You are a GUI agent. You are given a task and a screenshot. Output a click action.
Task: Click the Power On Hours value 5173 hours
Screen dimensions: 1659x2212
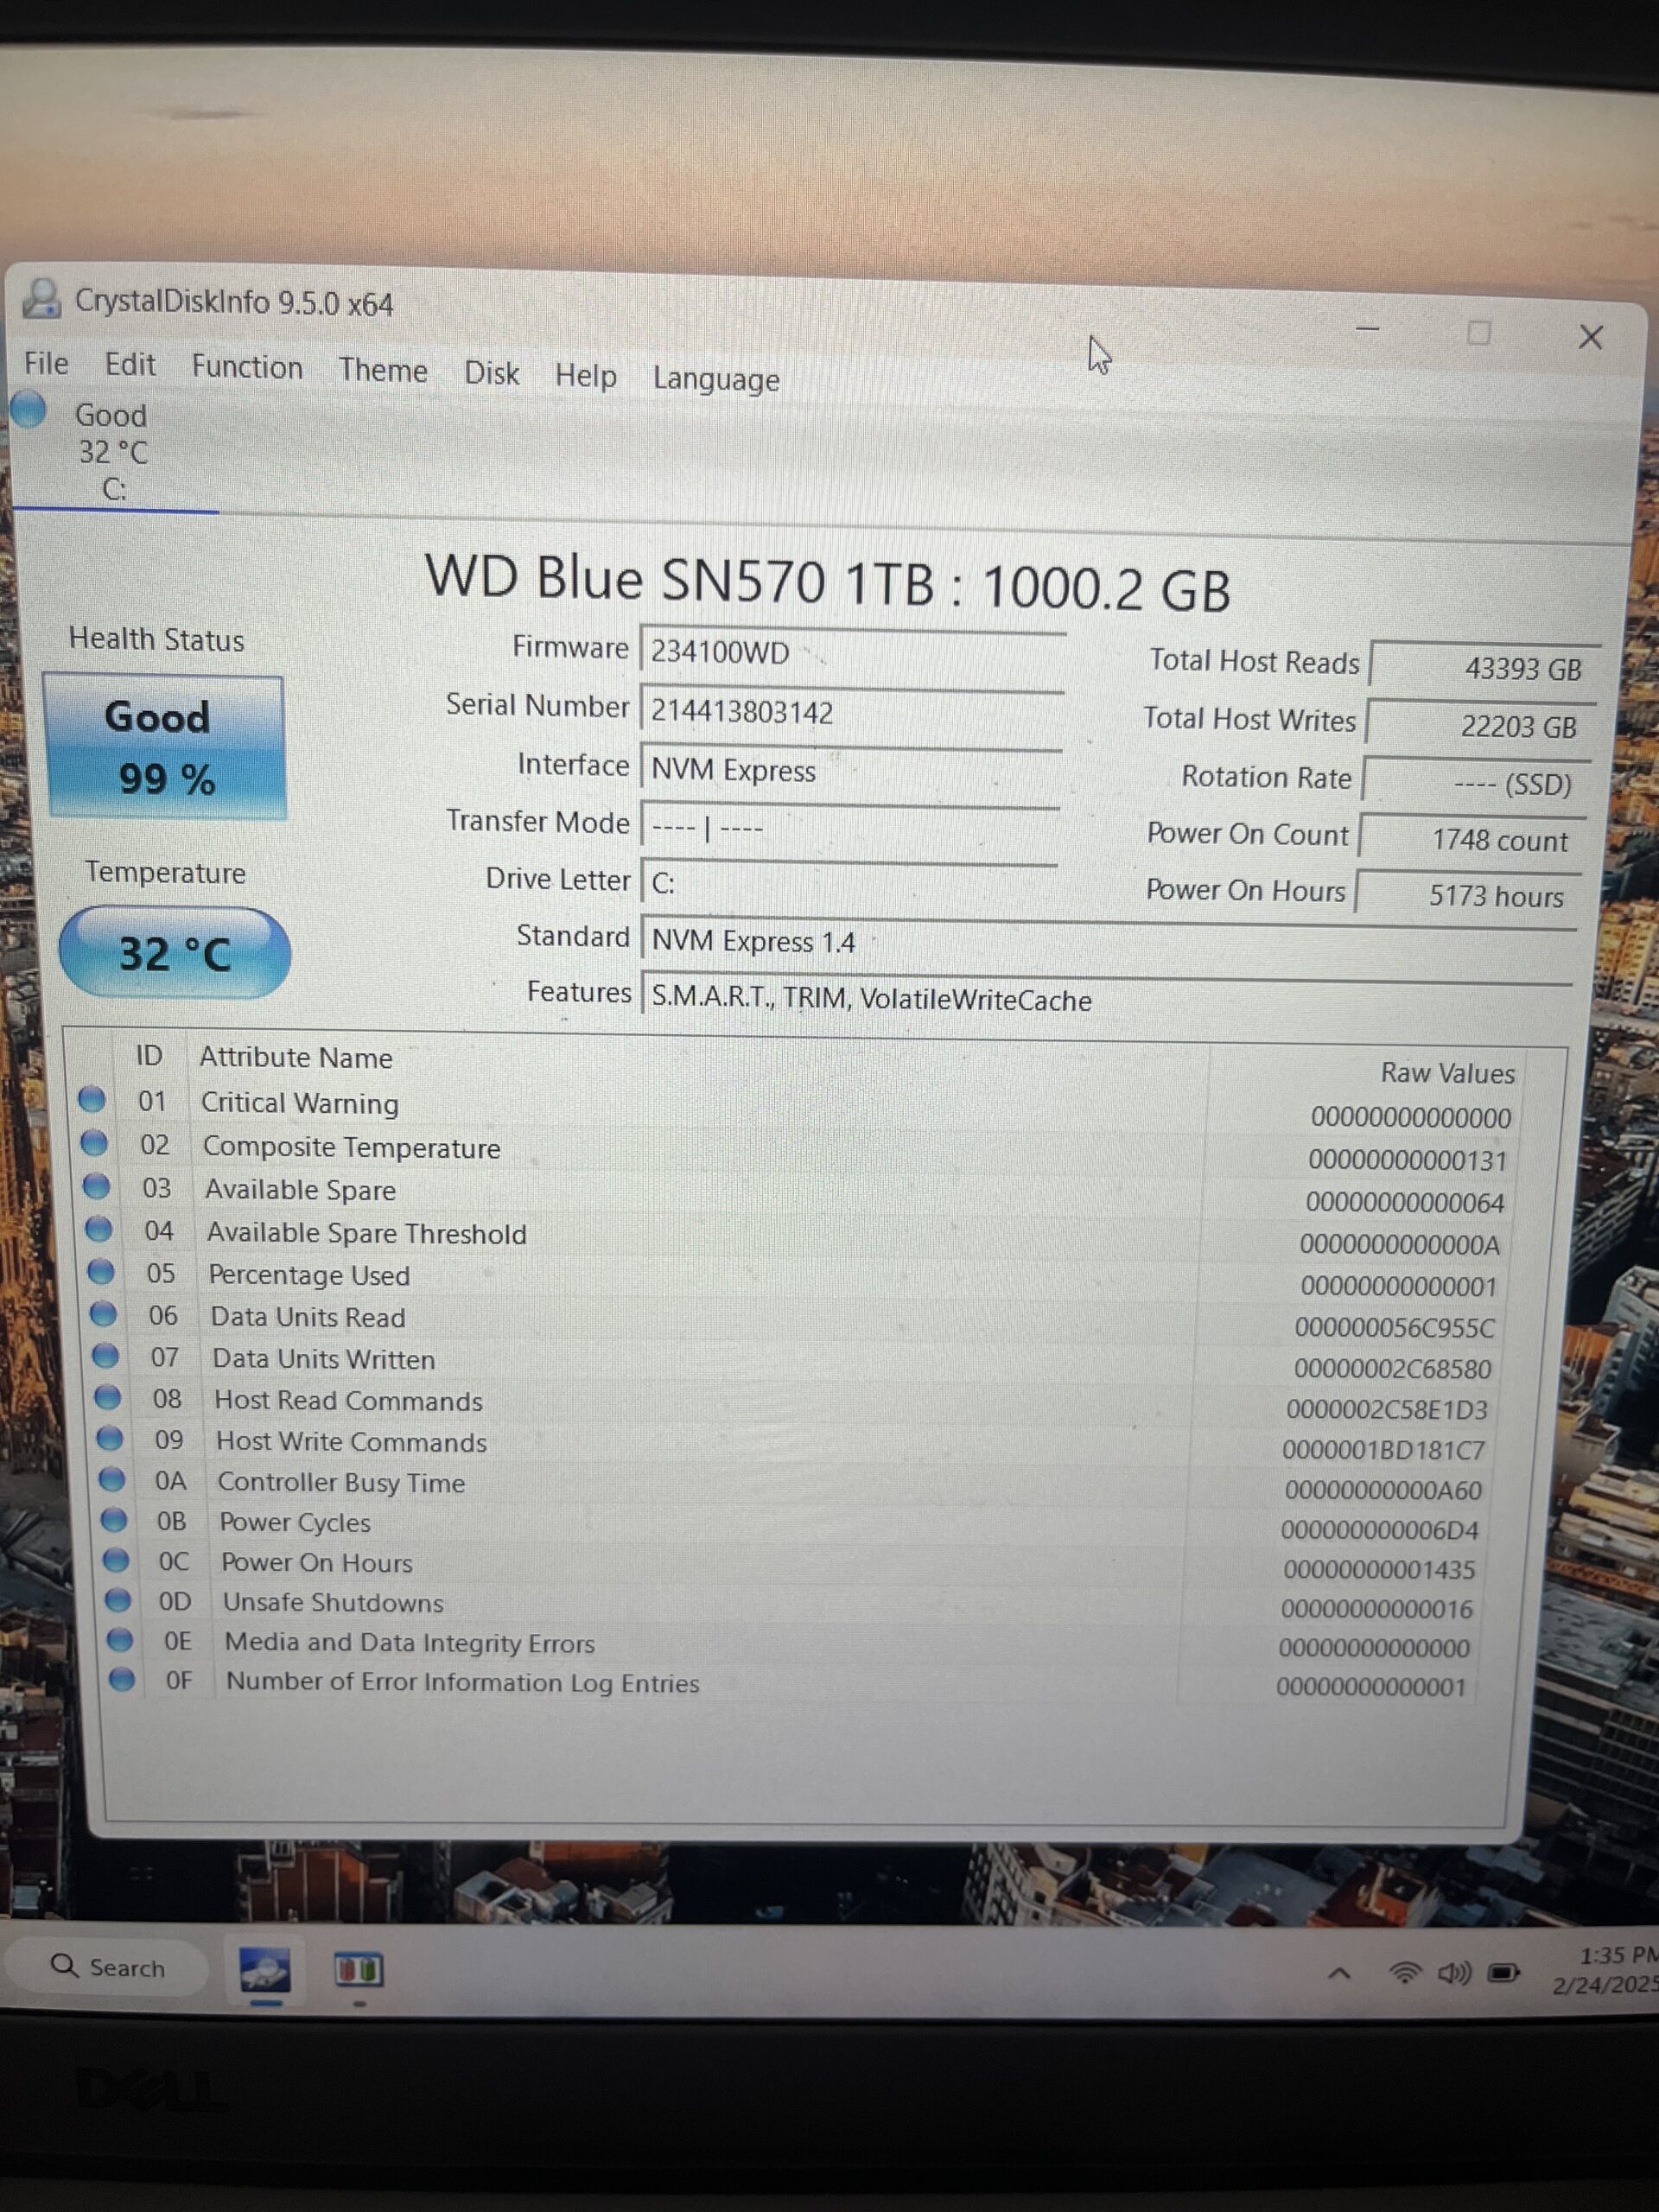pos(1467,895)
